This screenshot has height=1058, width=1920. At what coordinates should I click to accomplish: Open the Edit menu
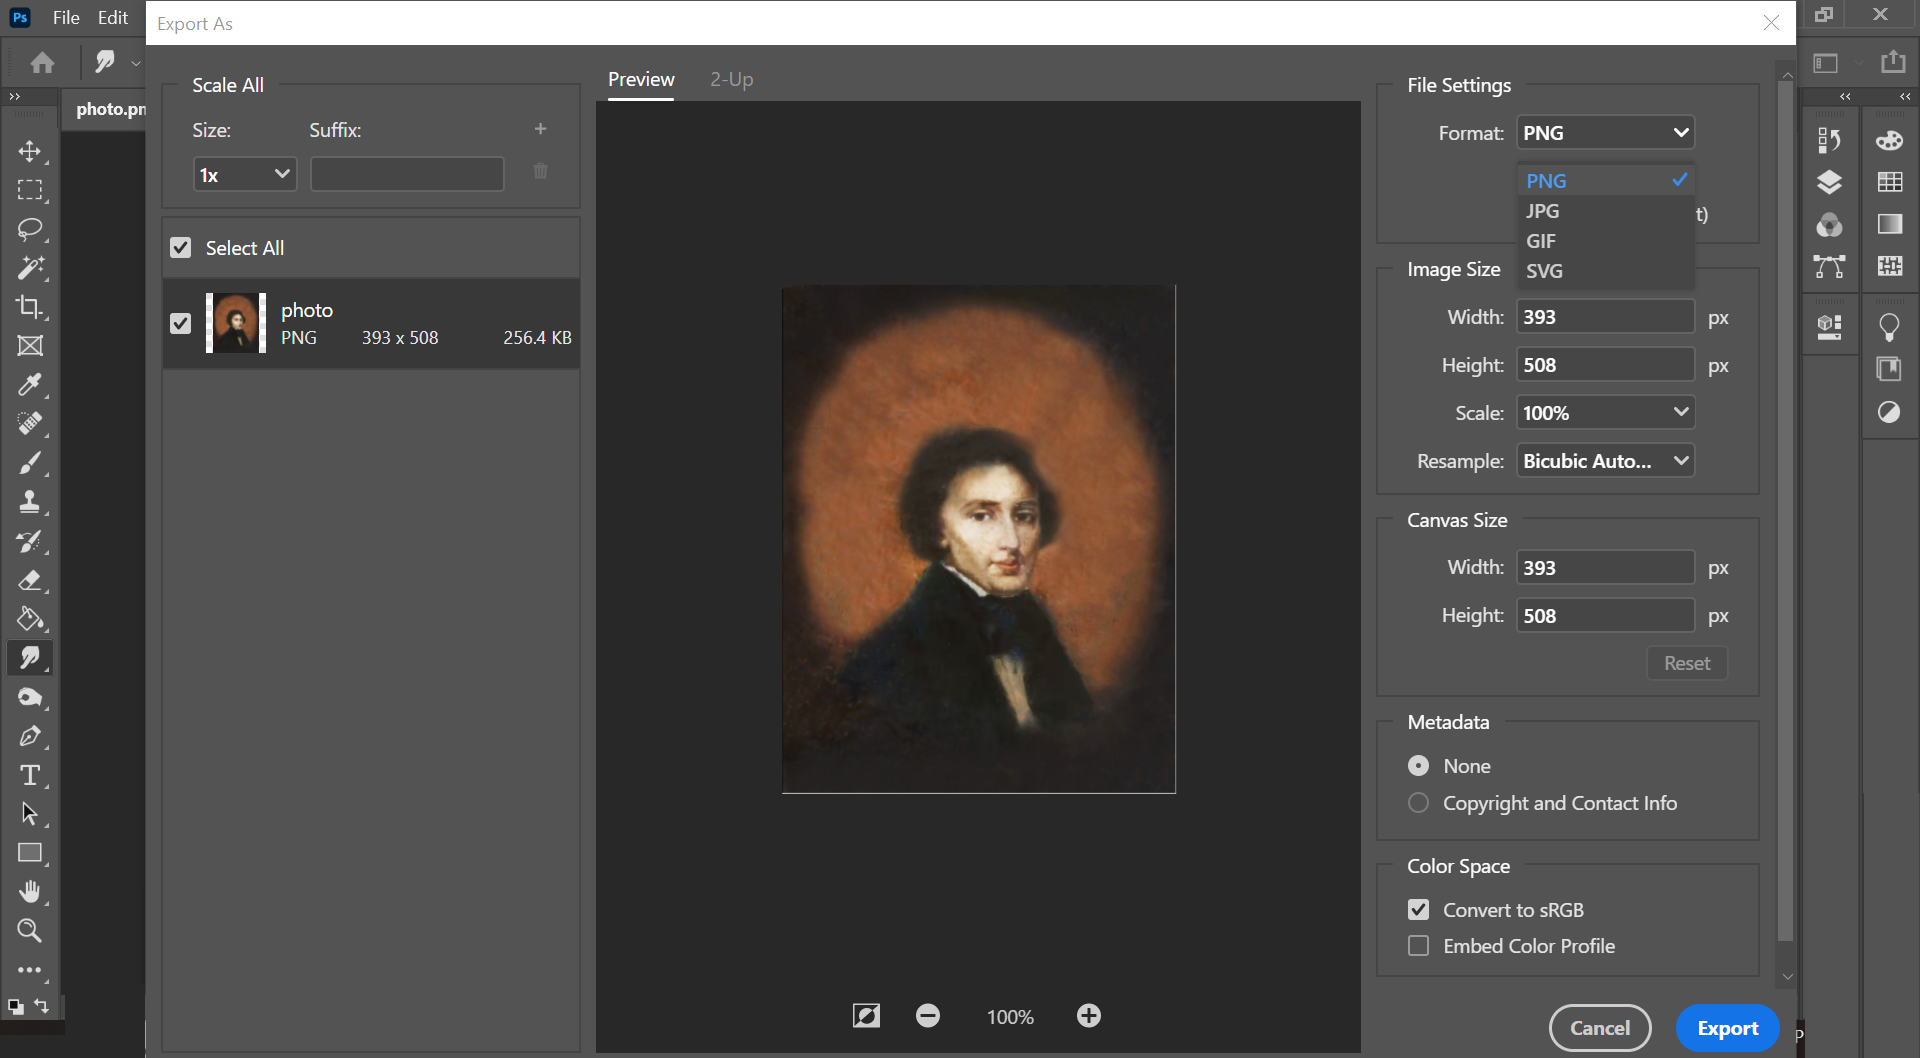[x=113, y=18]
